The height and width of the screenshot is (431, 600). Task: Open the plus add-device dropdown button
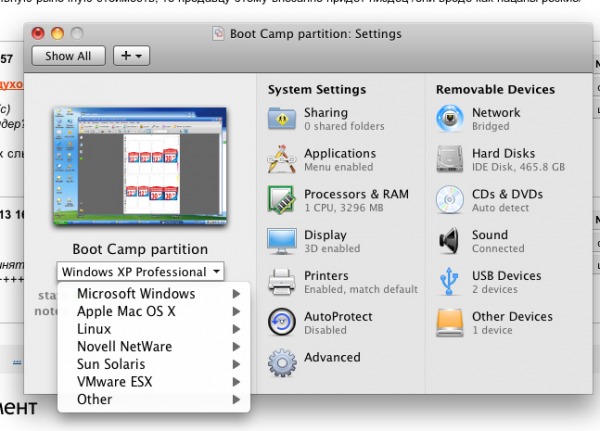pos(131,56)
